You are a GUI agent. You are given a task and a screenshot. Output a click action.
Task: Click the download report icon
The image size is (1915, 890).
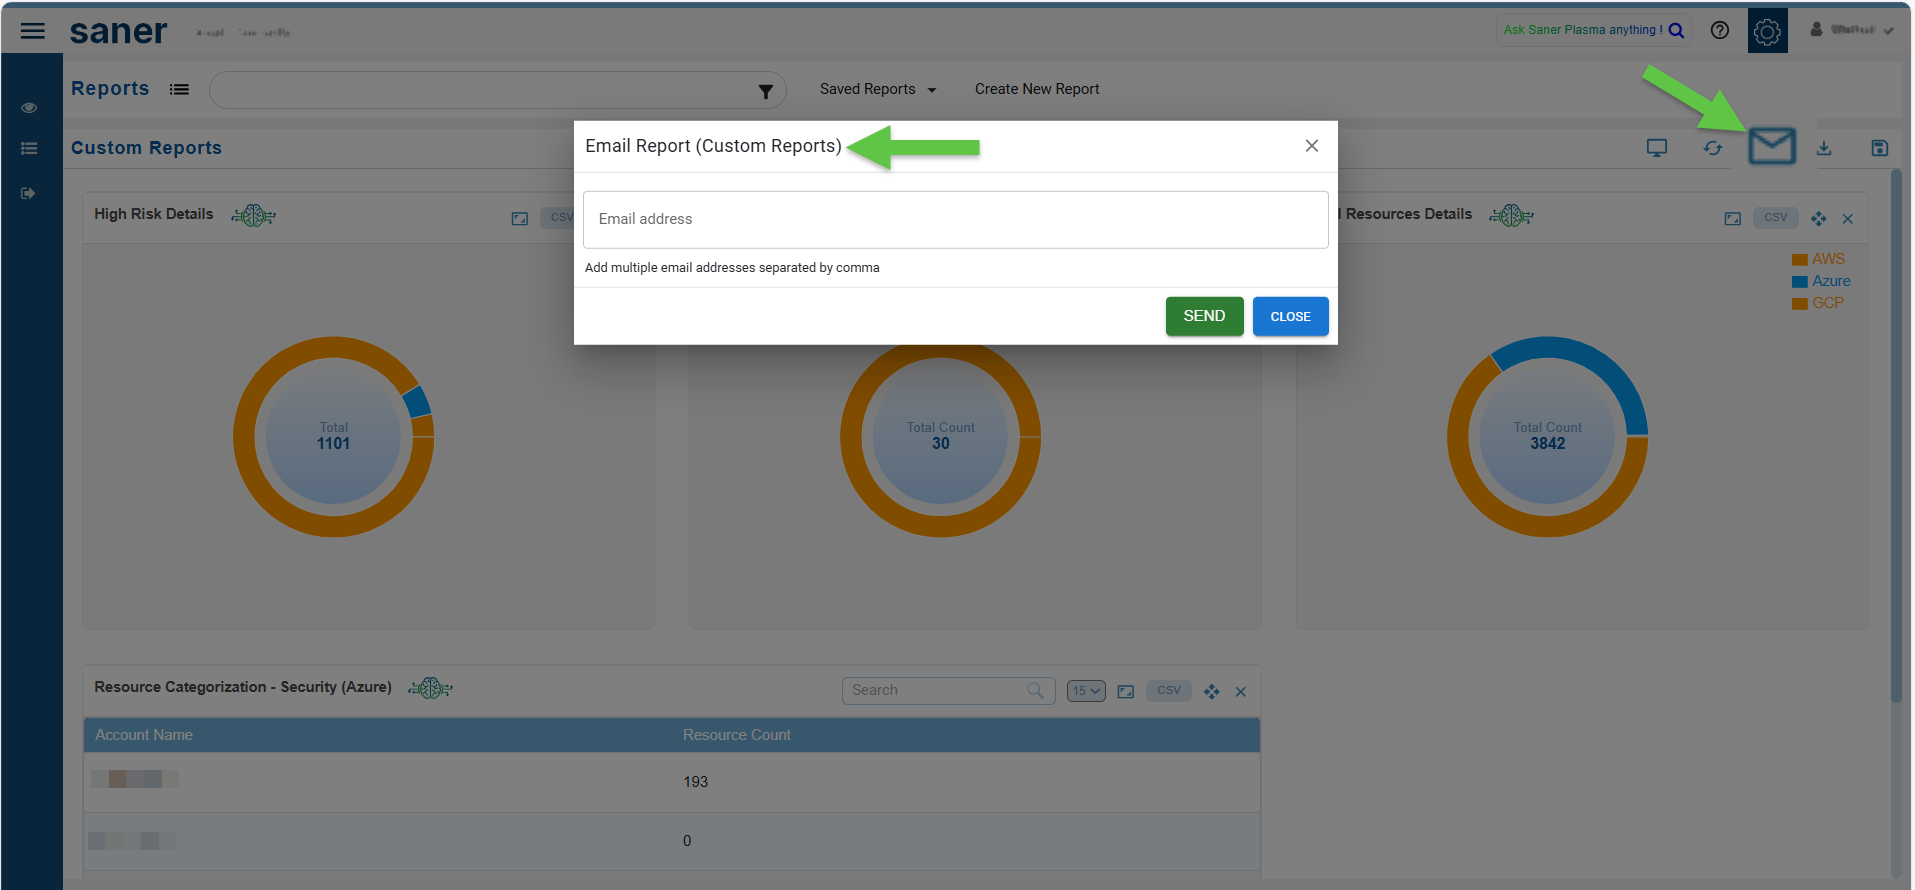coord(1824,148)
